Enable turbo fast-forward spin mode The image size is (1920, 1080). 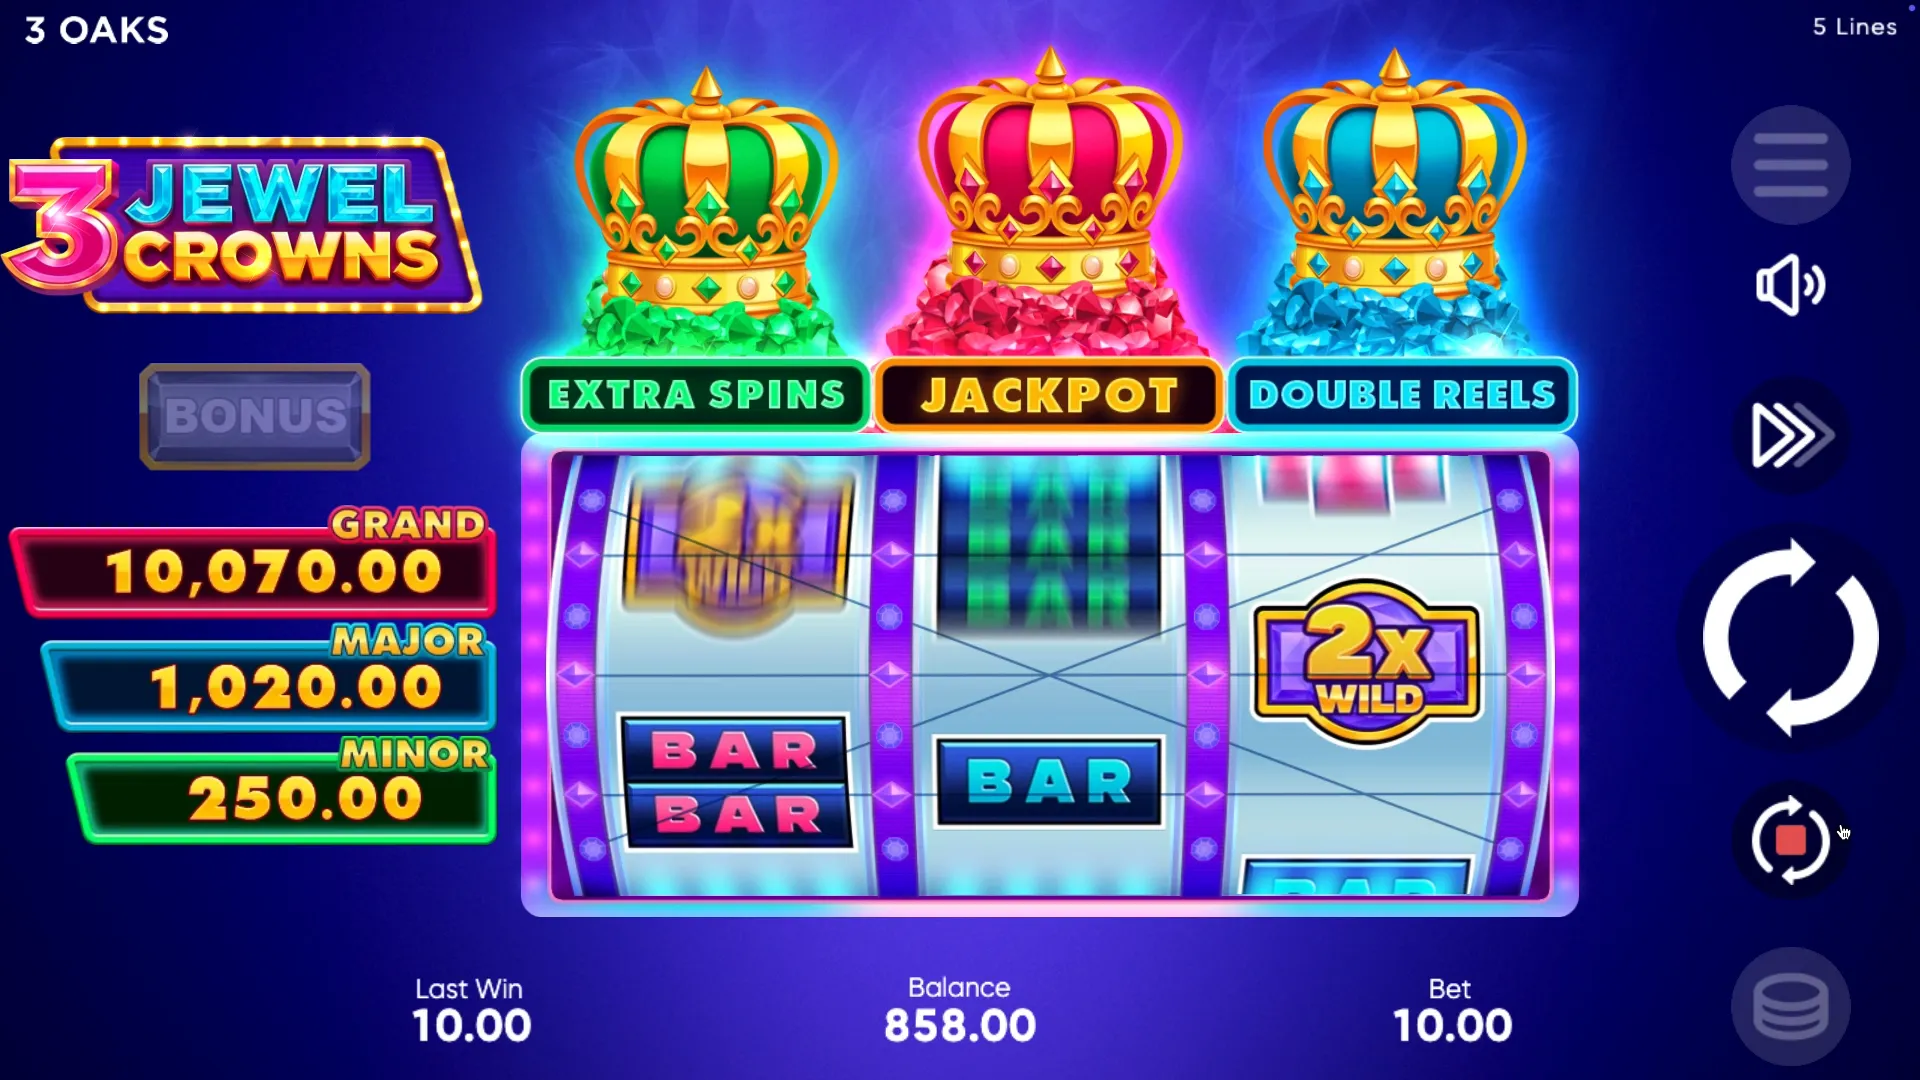click(x=1790, y=435)
